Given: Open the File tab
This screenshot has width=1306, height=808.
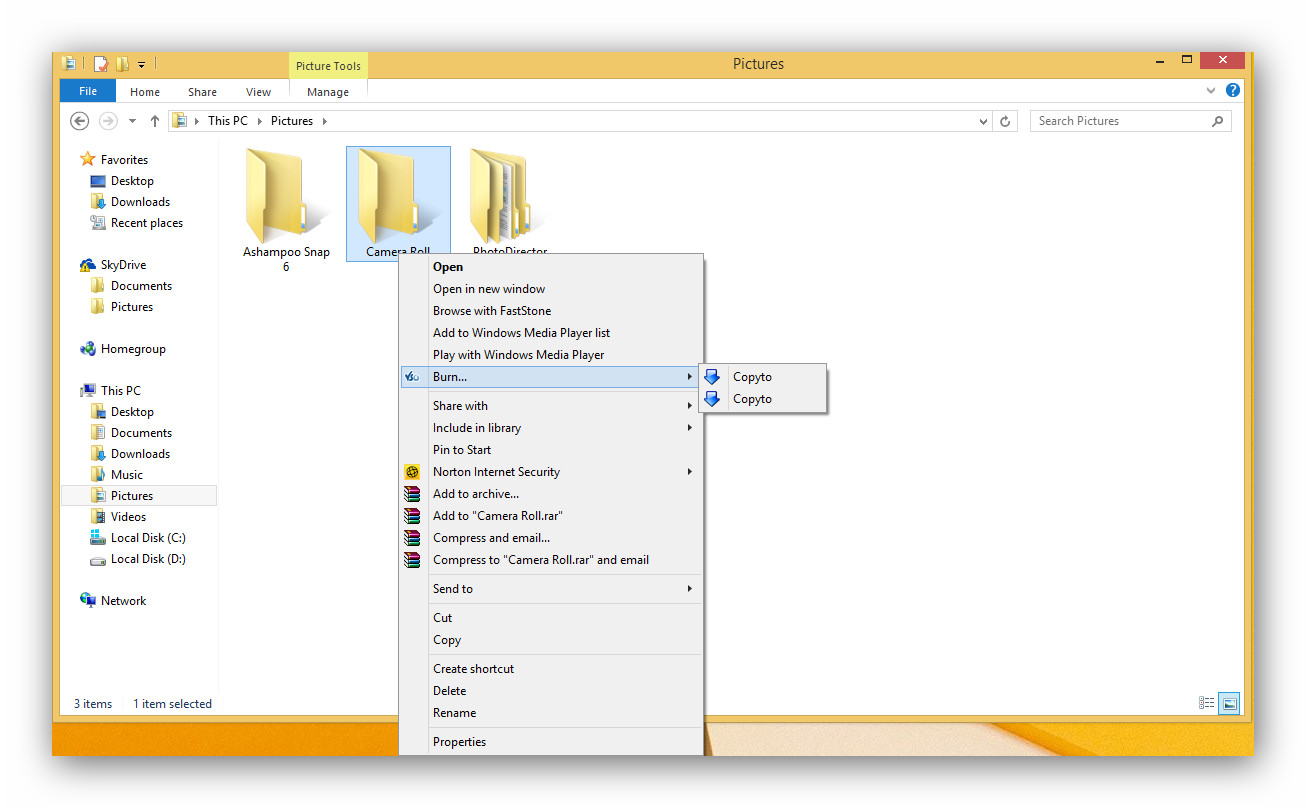Looking at the screenshot, I should click(88, 91).
